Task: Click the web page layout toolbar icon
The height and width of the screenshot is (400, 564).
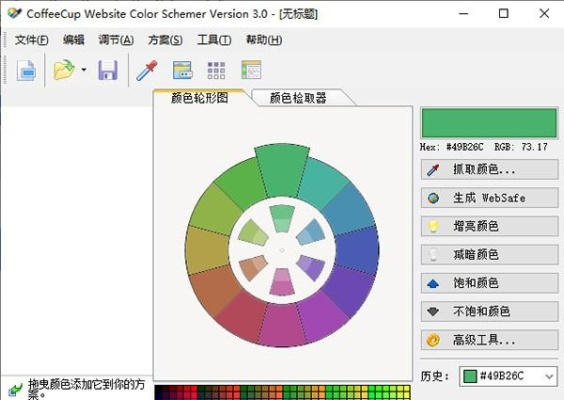Action: pos(251,70)
